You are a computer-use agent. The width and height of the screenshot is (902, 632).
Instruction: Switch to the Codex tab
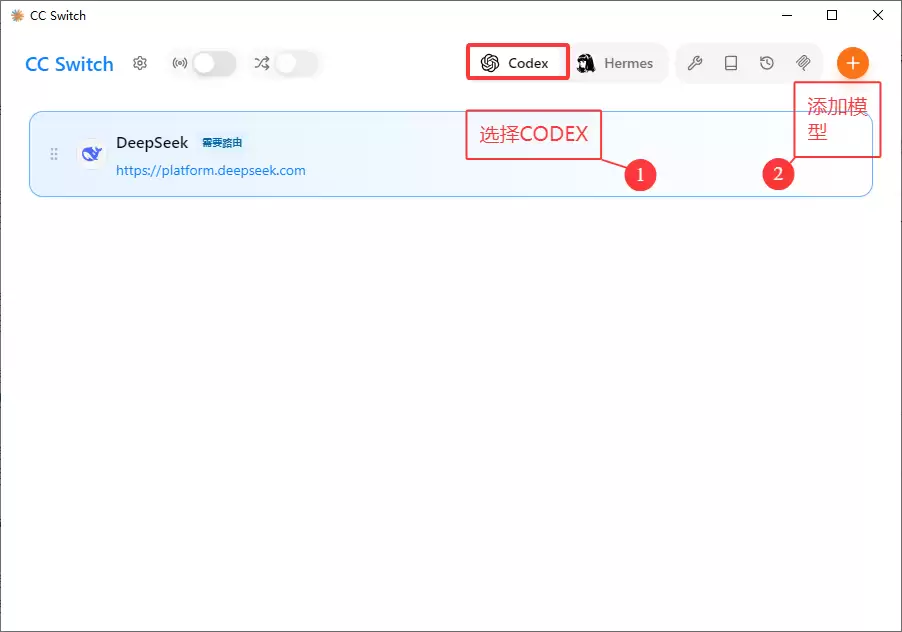pos(517,62)
